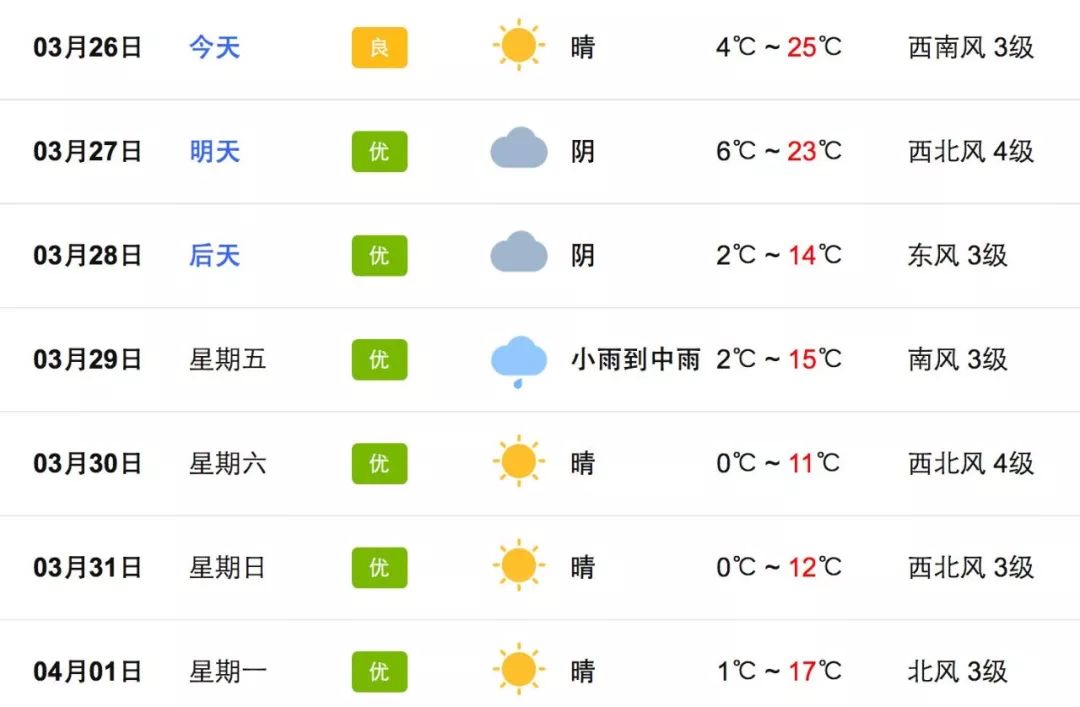Image resolution: width=1080 pixels, height=707 pixels.
Task: Click the green 优 badge for 03月29日
Action: click(x=380, y=360)
